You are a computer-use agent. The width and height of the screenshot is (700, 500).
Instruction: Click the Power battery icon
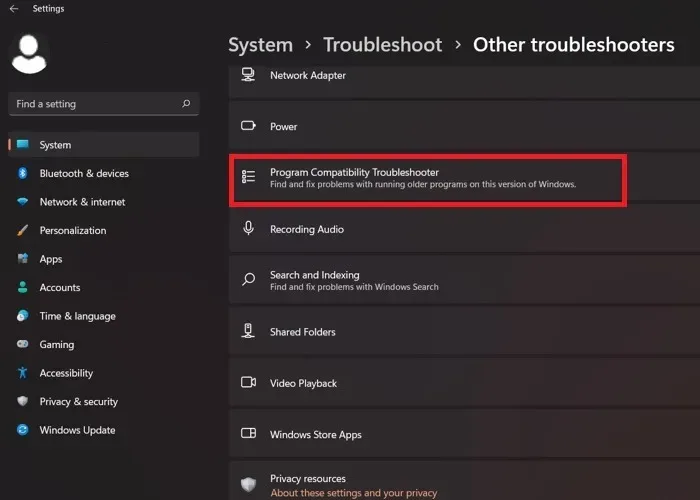click(x=248, y=126)
